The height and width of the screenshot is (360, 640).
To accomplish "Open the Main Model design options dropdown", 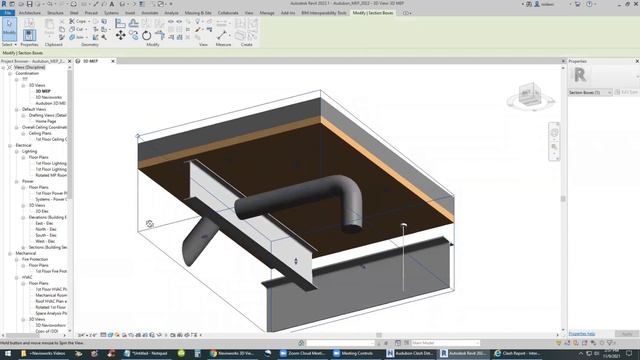I will (x=445, y=343).
